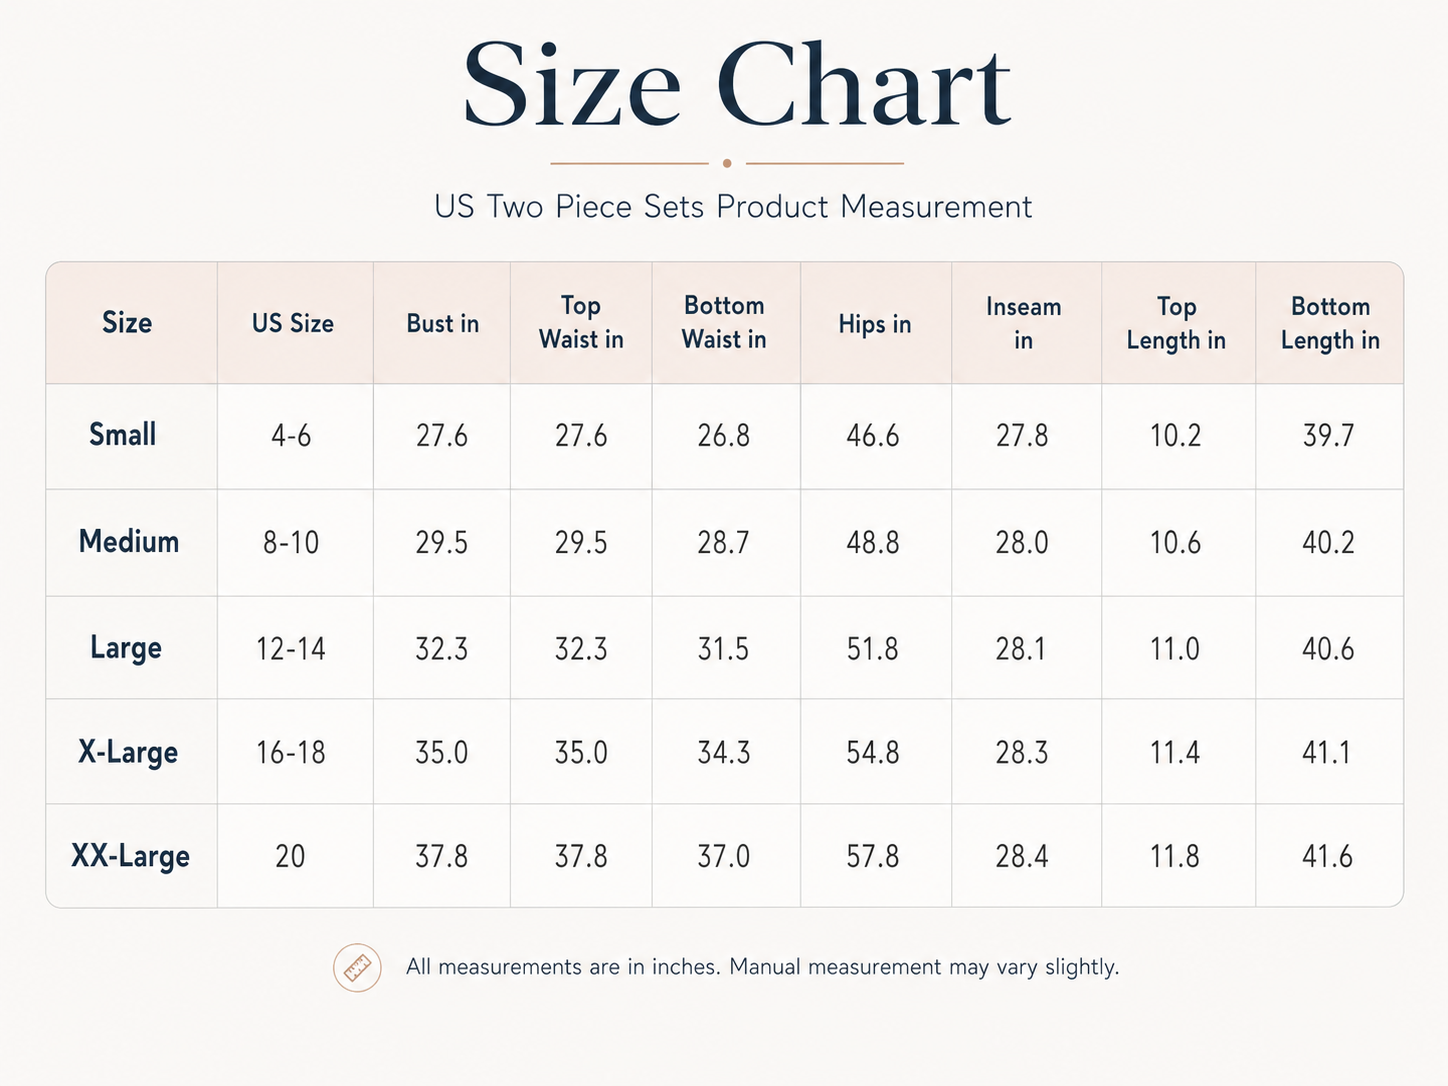
Task: Click the Bottom Length in header
Action: (x=1330, y=323)
